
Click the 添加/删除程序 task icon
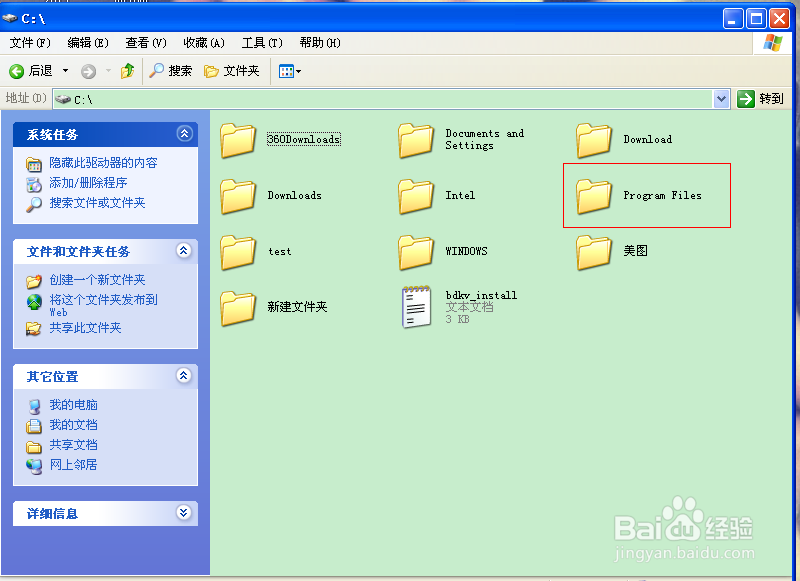[x=34, y=184]
